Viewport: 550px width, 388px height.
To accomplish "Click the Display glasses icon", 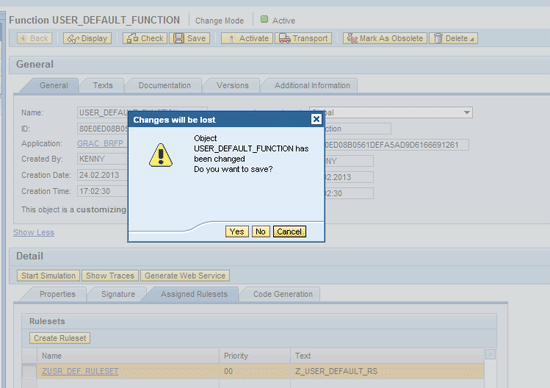I will coord(73,39).
